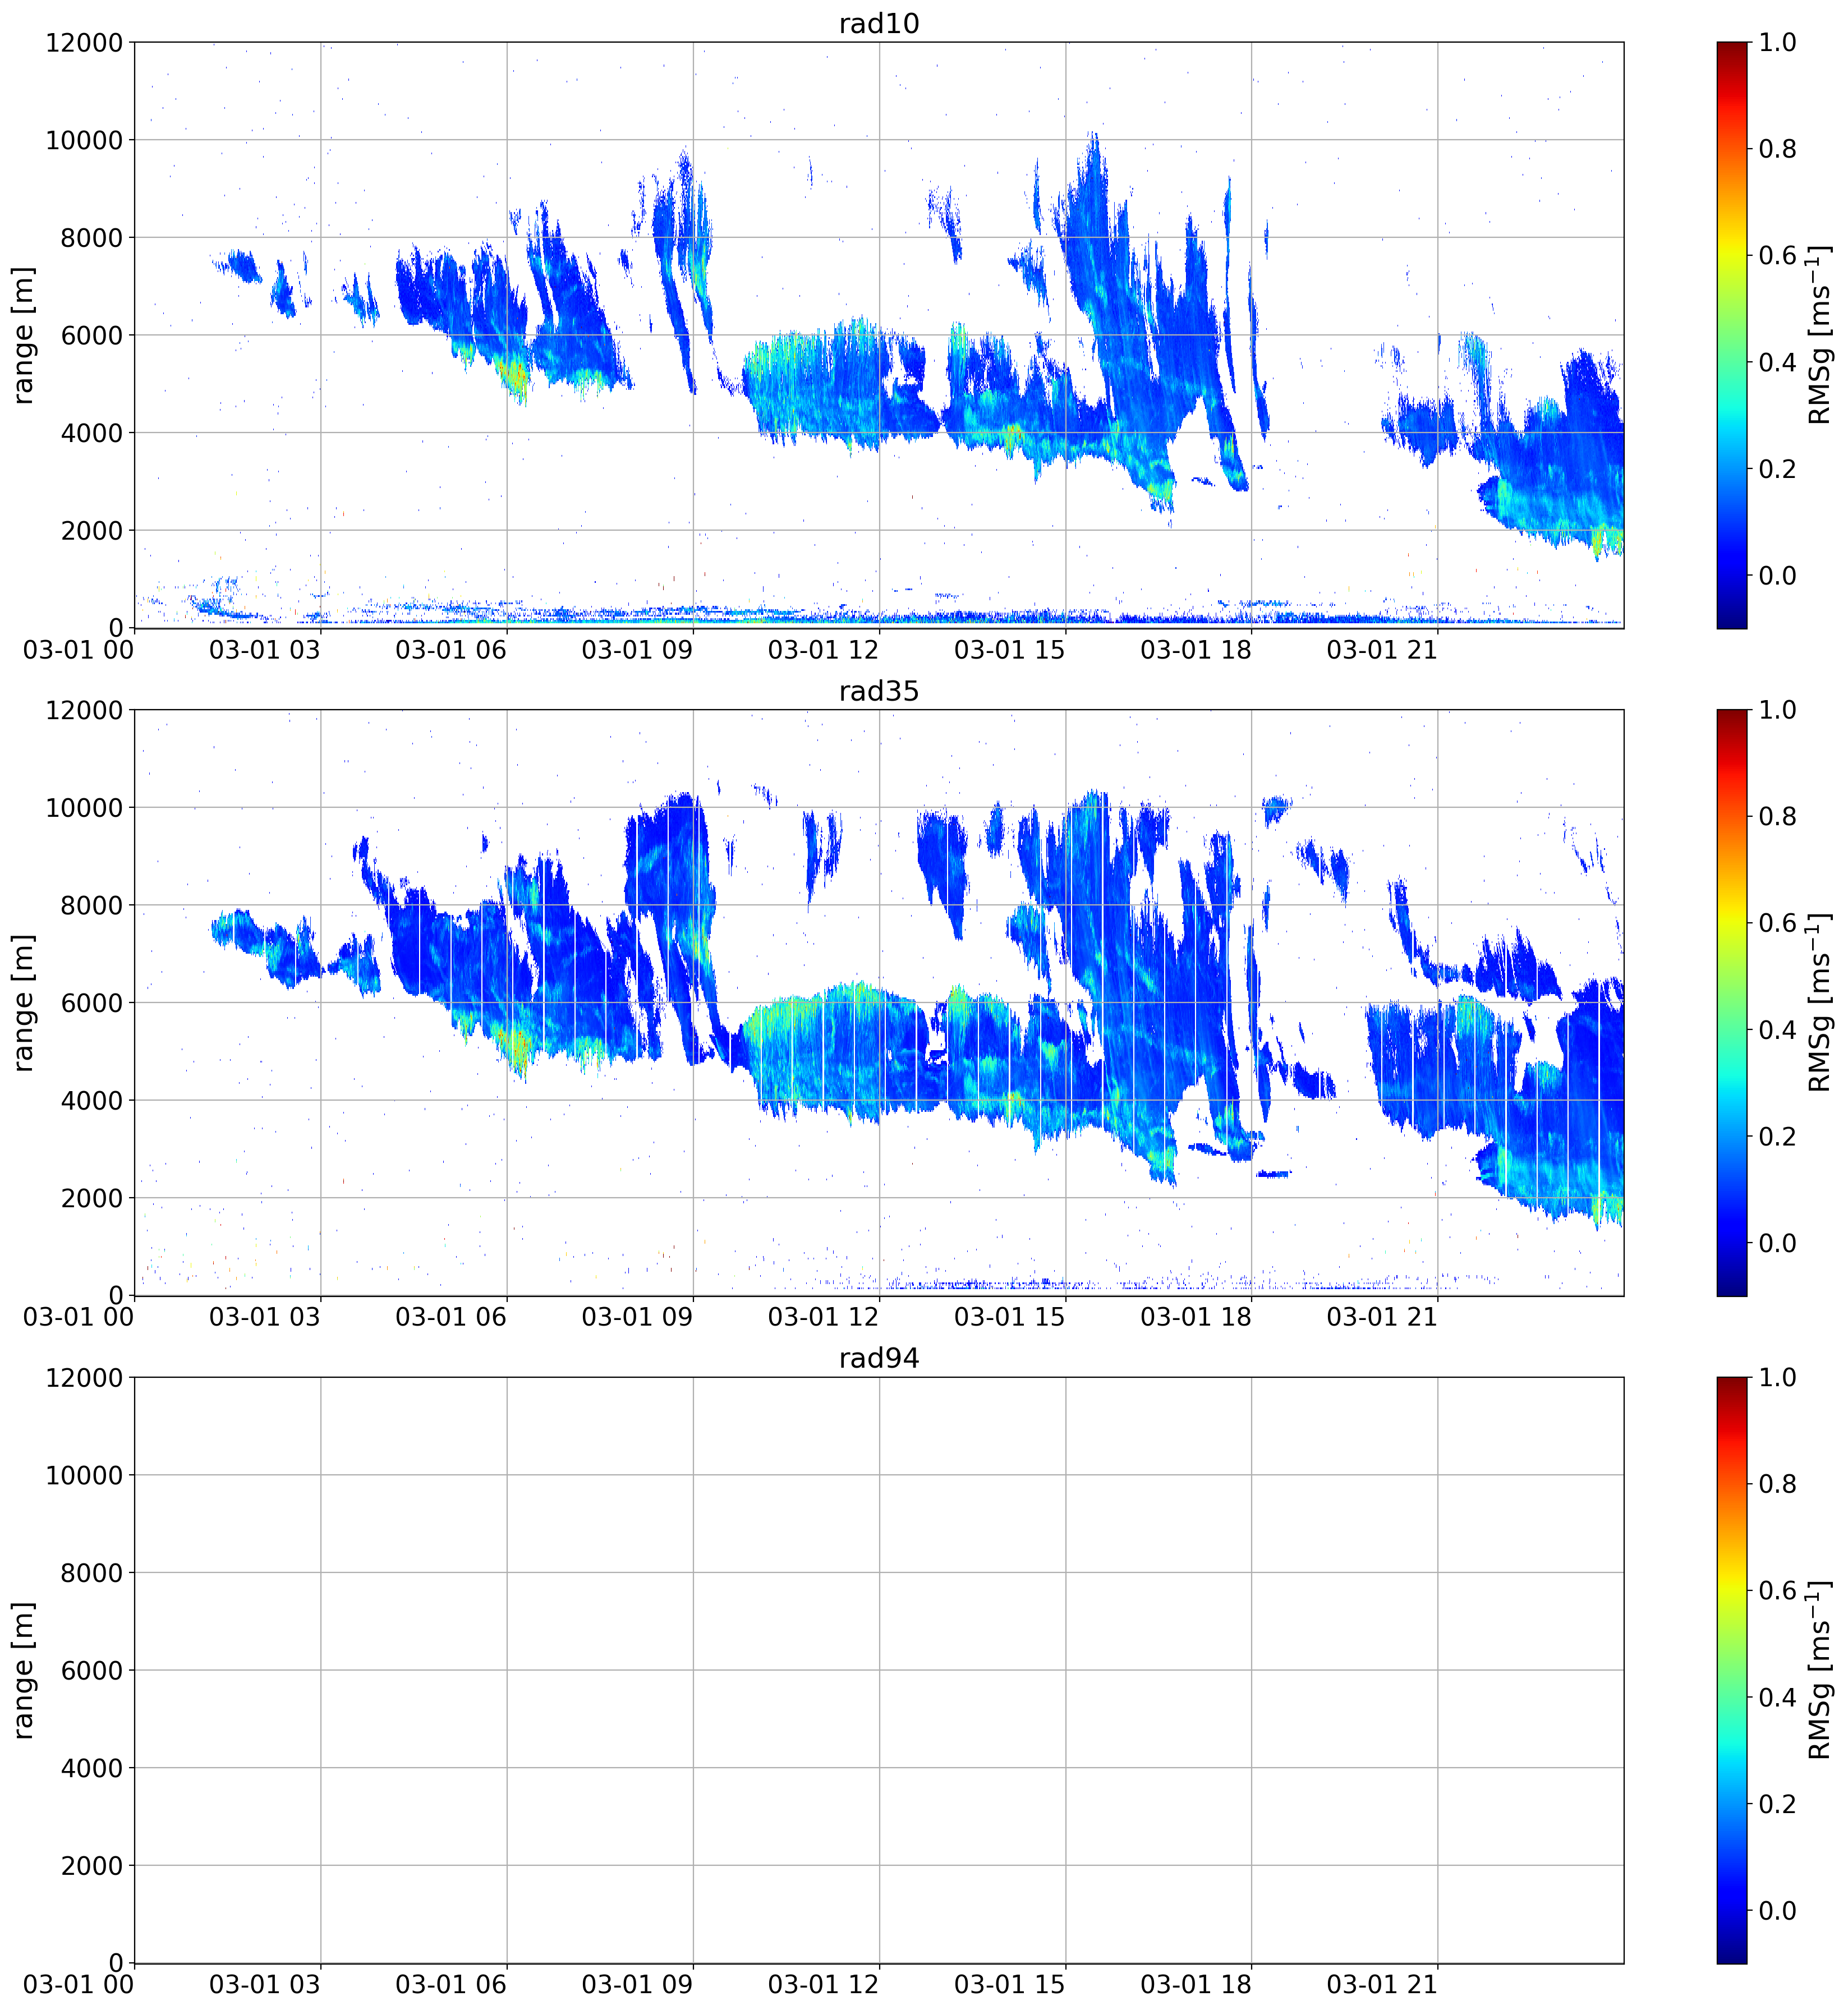
Task: Click the 6000 y-tick on the rad94 plot
Action: [92, 1670]
